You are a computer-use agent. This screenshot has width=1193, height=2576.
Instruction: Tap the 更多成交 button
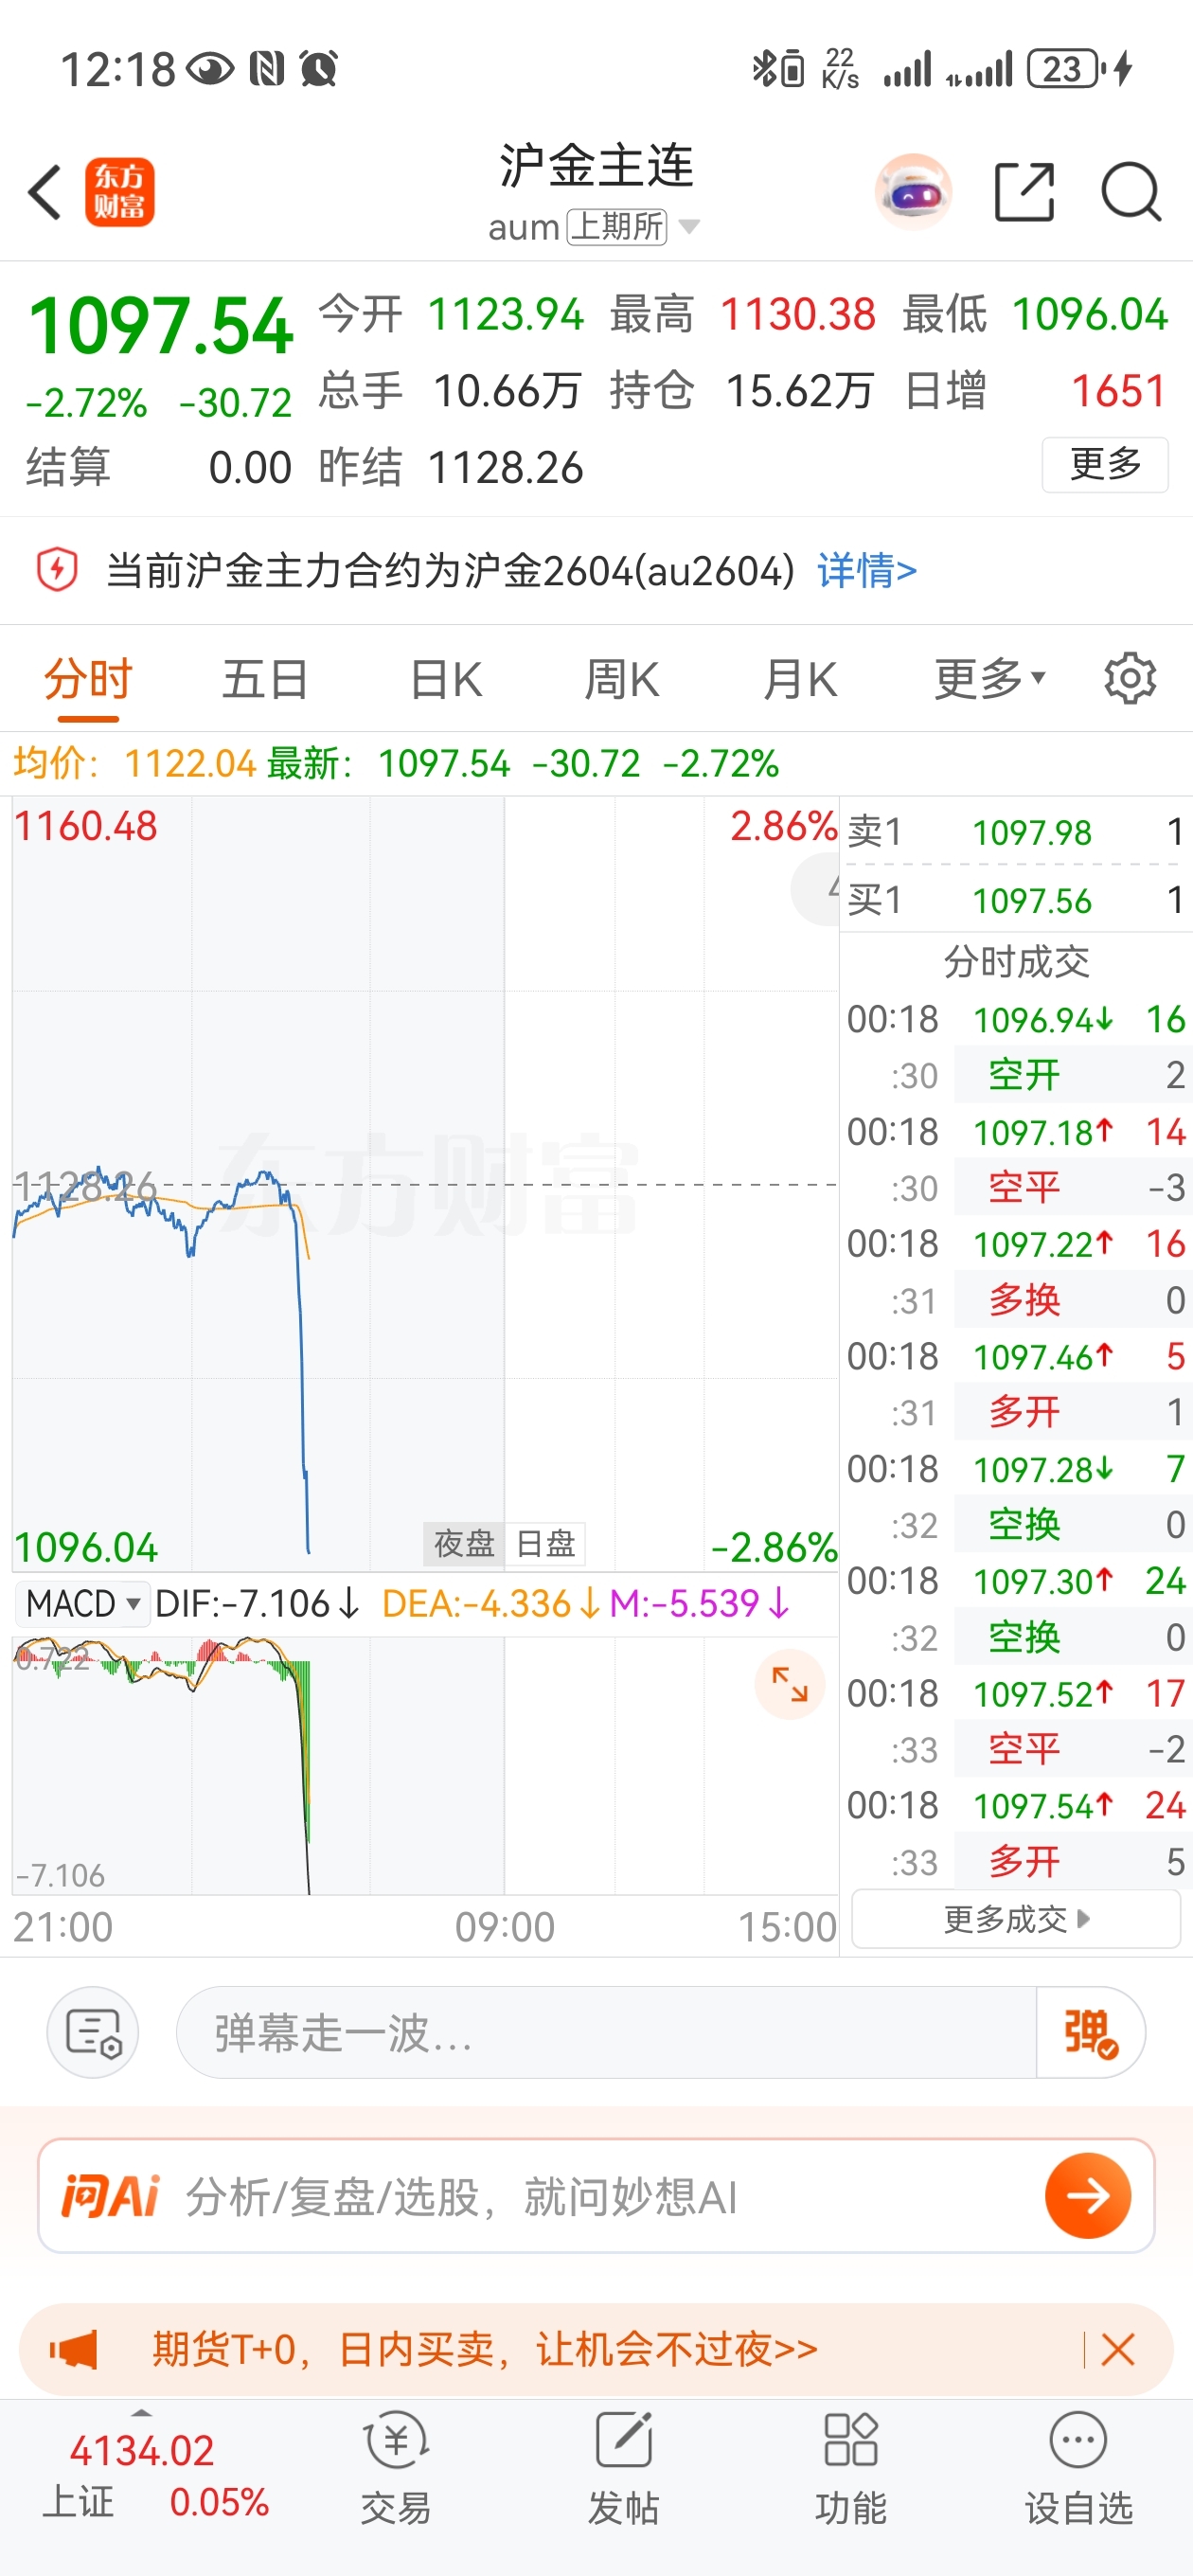1016,1919
